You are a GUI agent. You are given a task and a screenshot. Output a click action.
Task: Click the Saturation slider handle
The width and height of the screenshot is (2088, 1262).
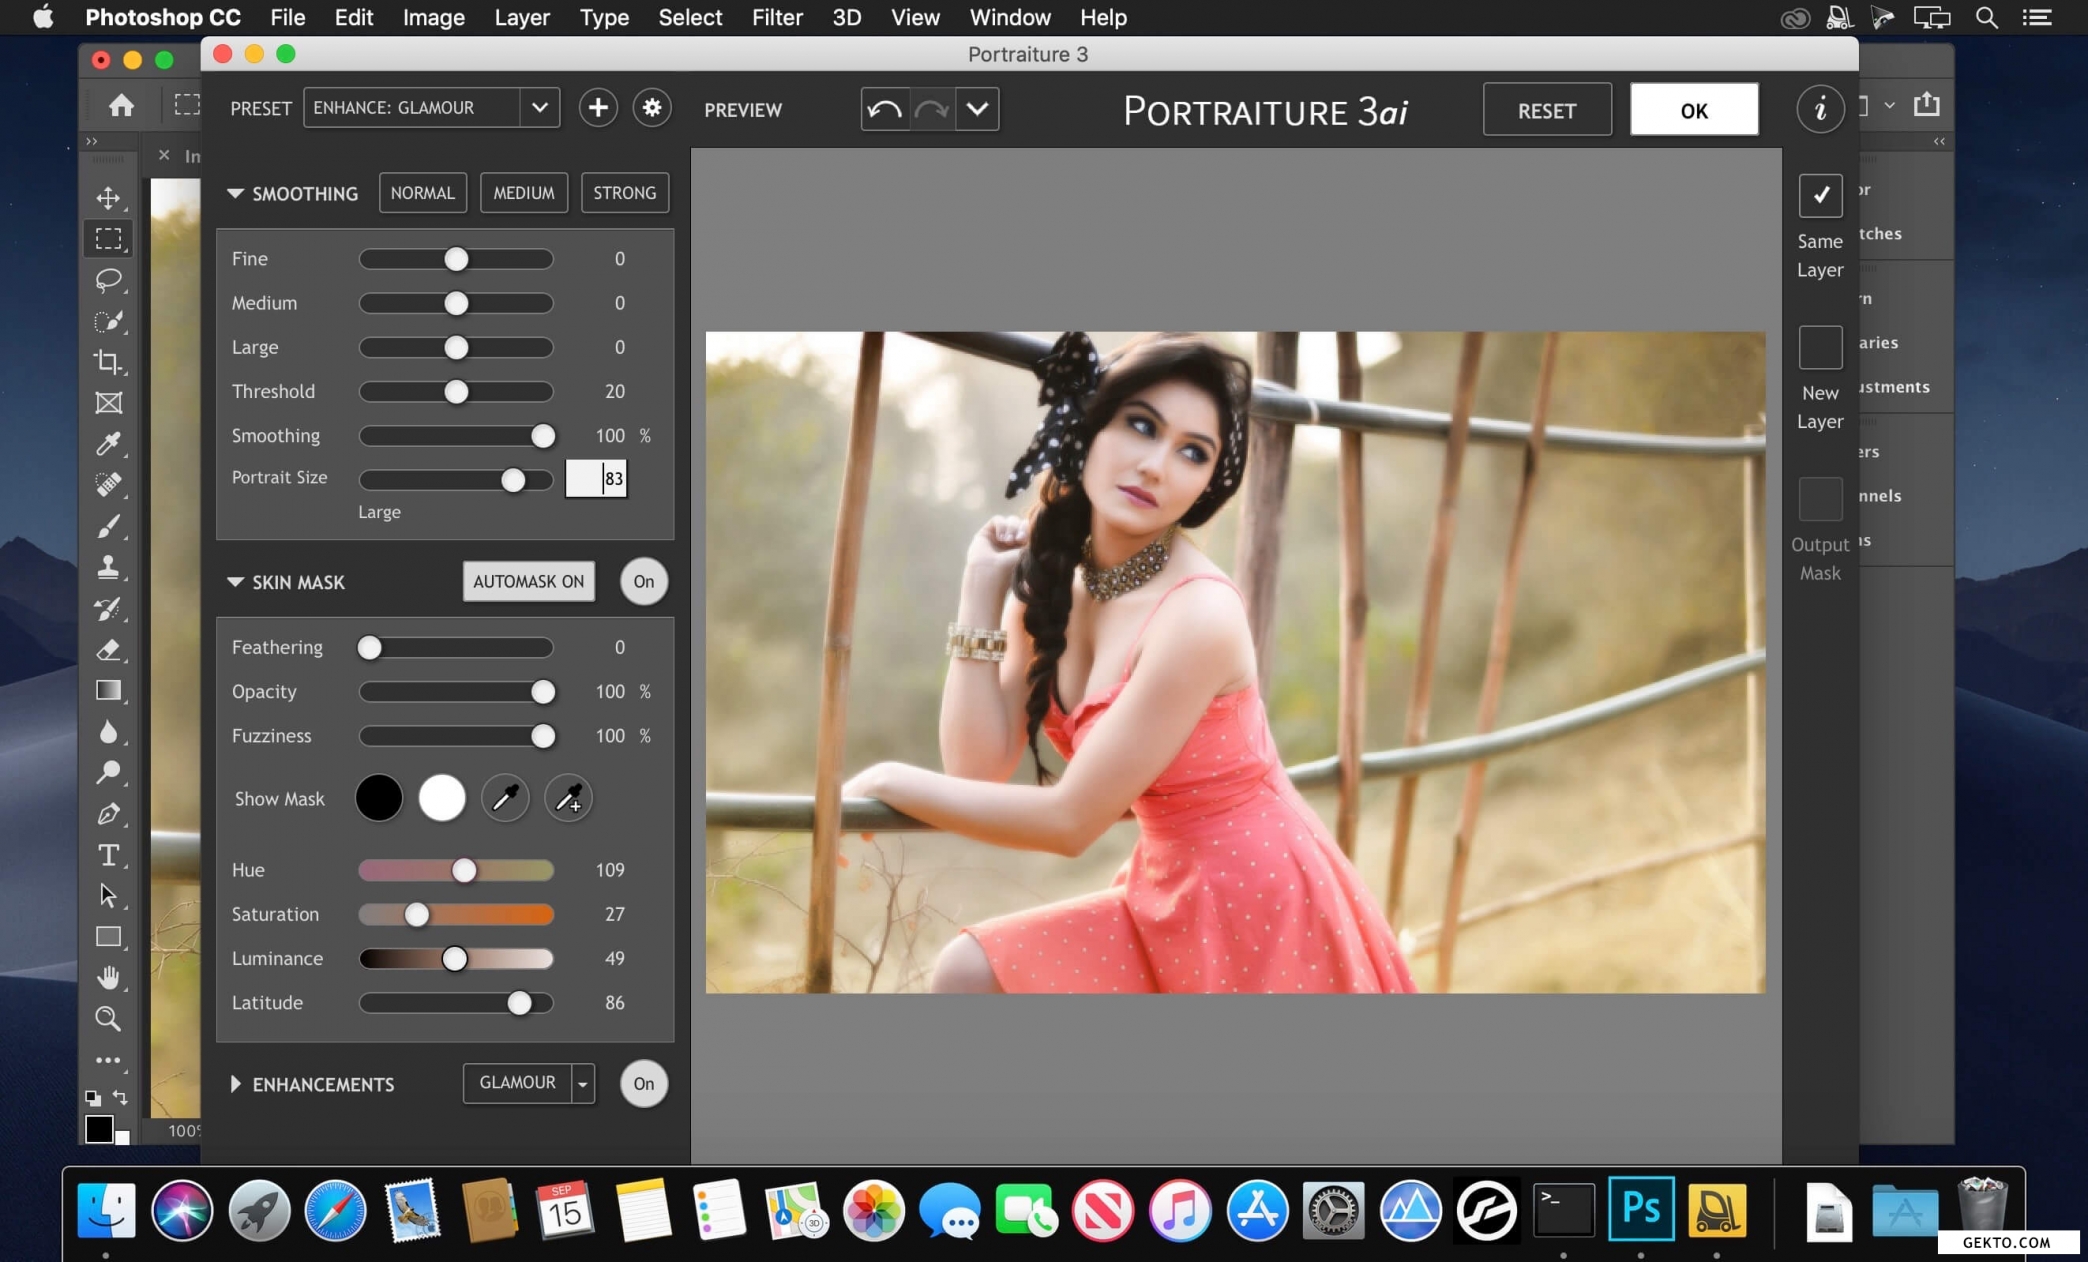(x=417, y=914)
